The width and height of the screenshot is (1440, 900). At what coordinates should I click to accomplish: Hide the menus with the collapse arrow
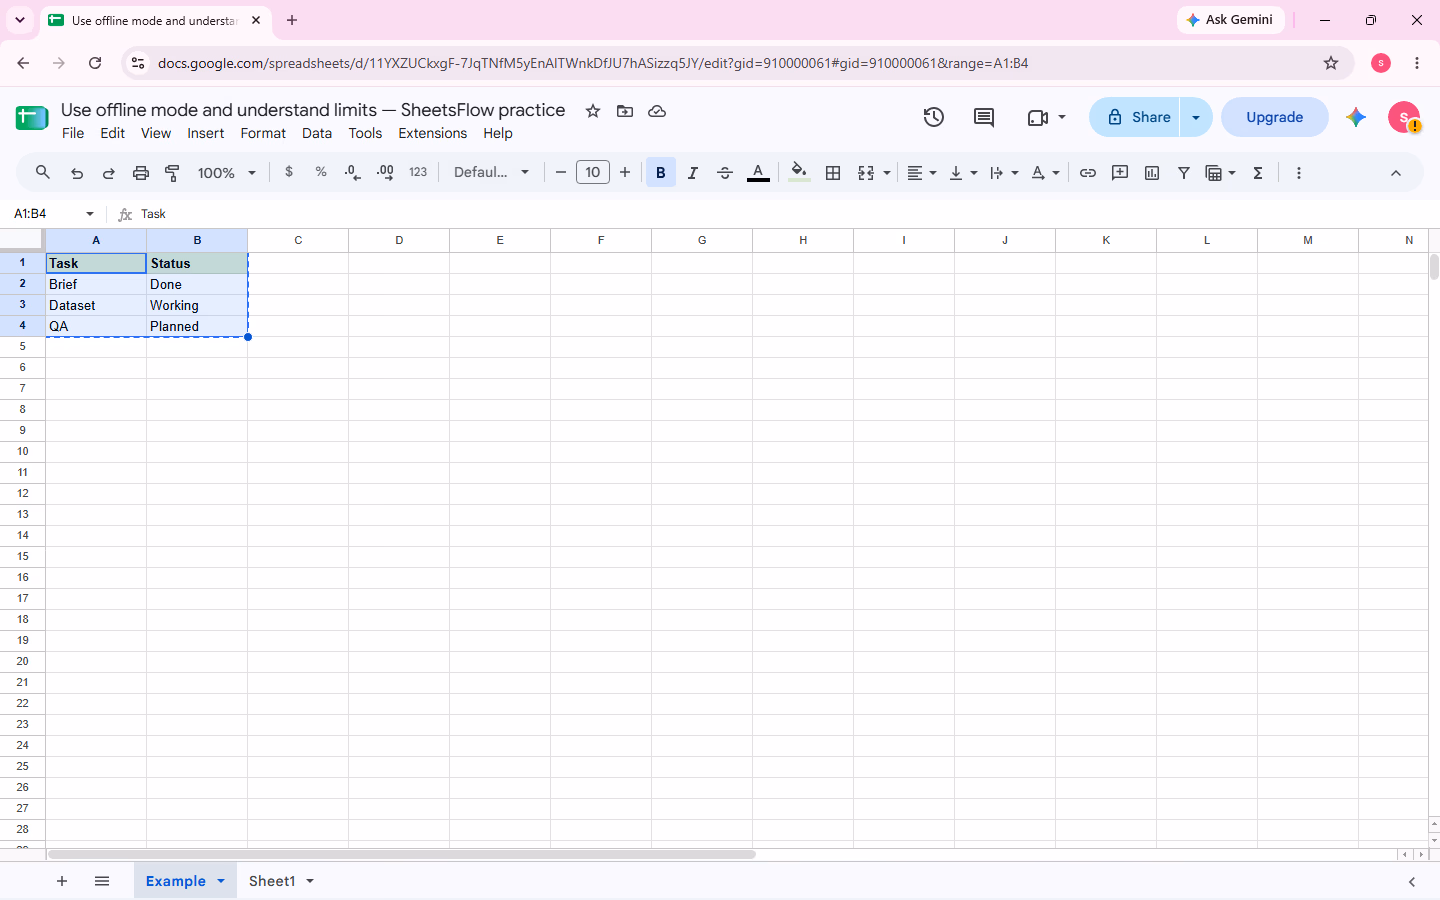coord(1396,173)
